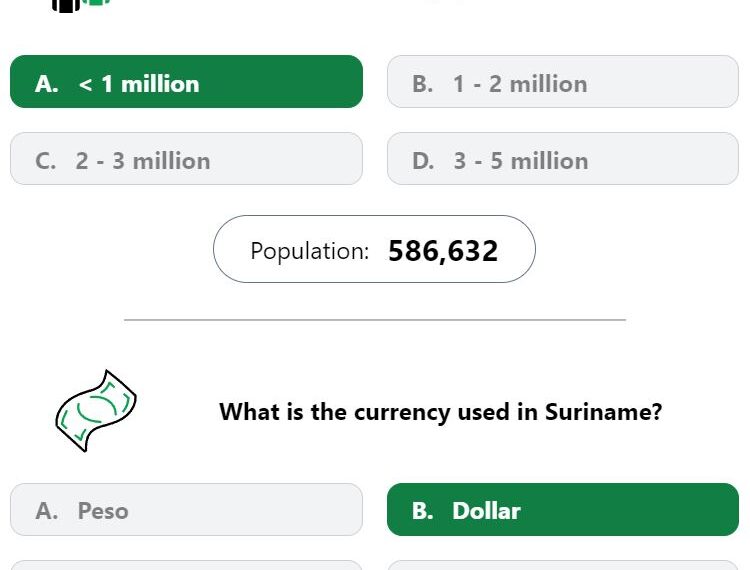The width and height of the screenshot is (750, 570).
Task: Click the horizontal divider between questions
Action: (x=375, y=319)
